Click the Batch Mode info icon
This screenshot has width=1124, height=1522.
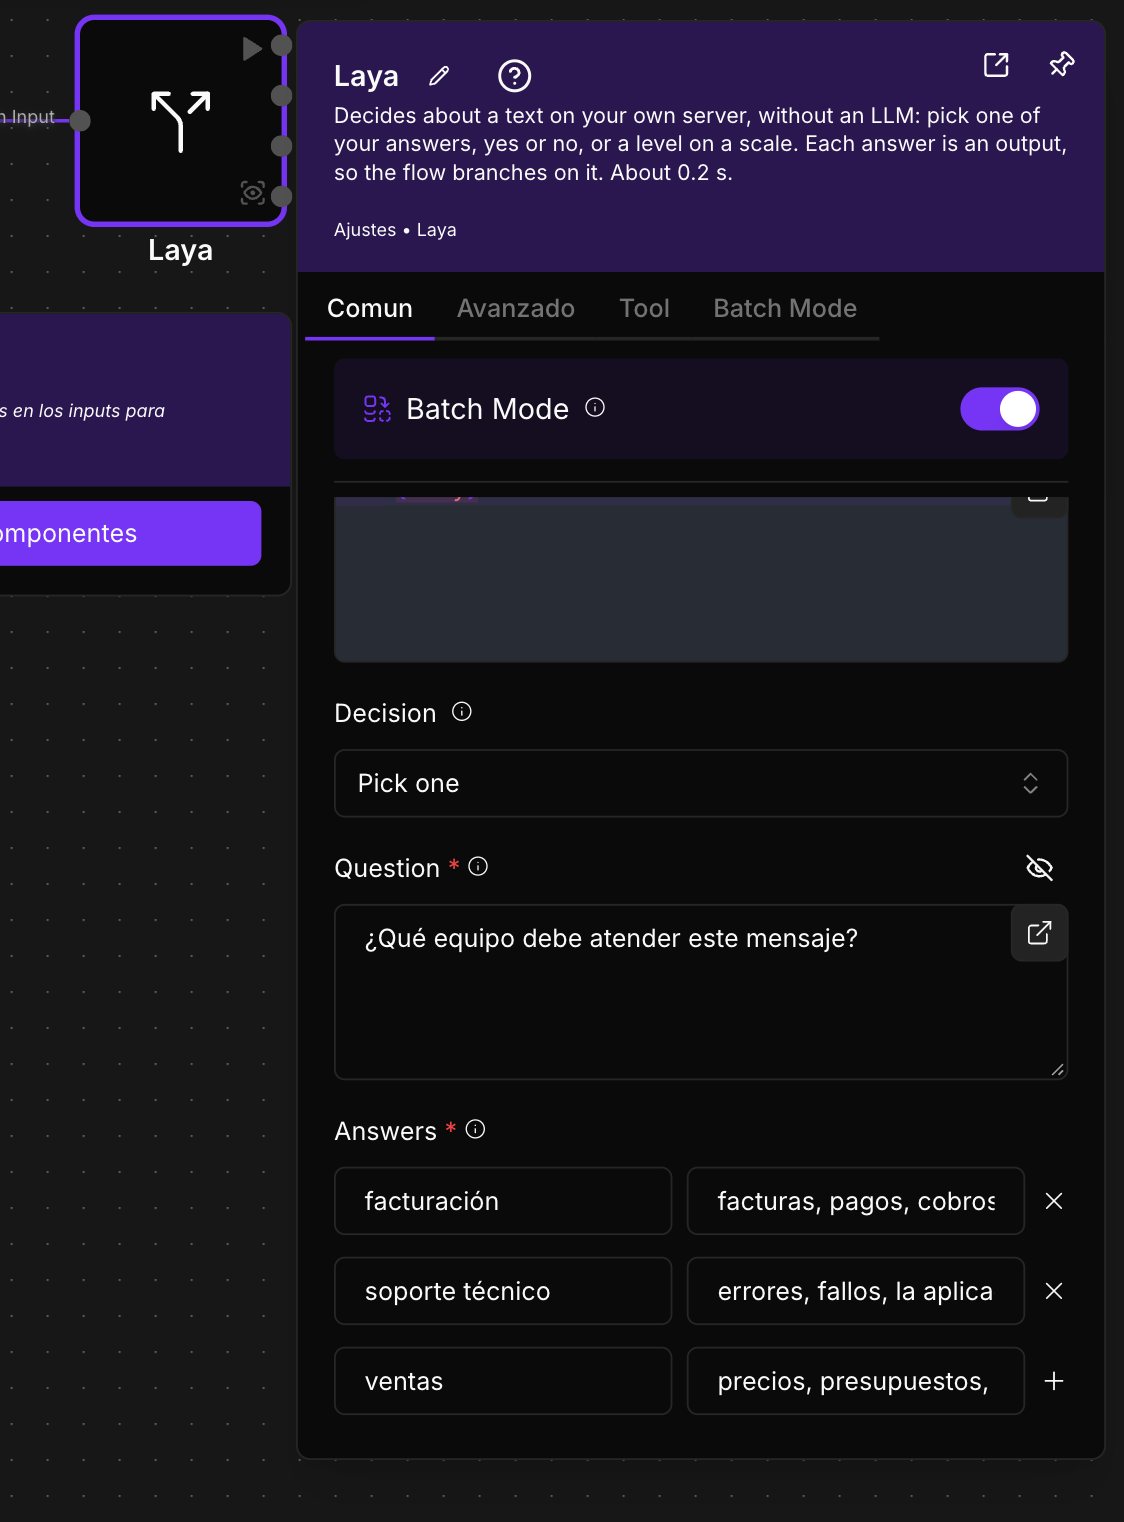point(595,407)
